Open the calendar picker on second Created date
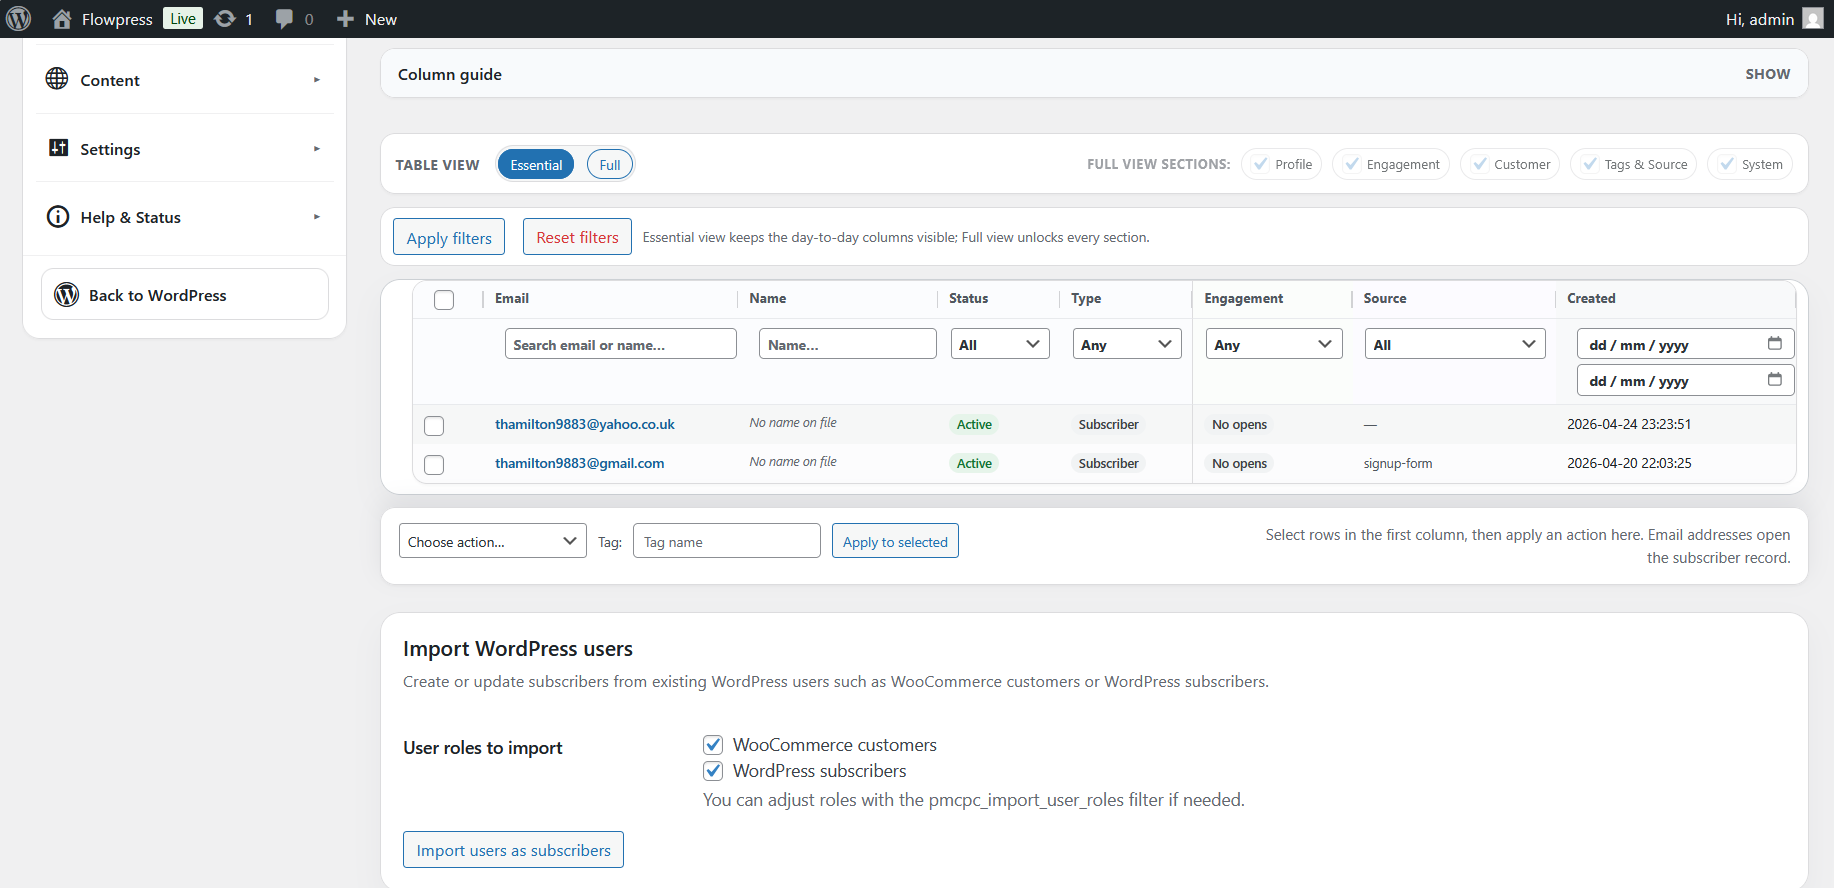Viewport: 1834px width, 888px height. pyautogui.click(x=1775, y=380)
